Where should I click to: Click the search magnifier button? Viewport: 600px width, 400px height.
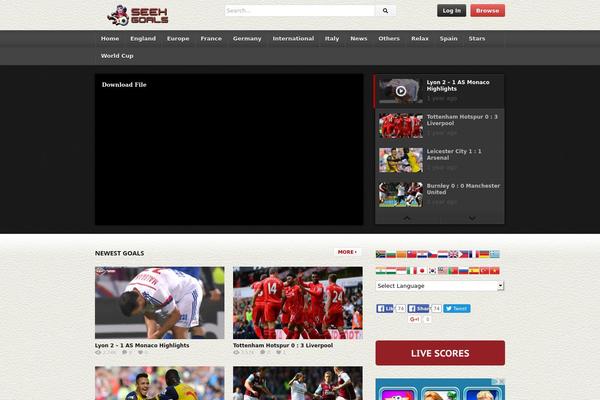[x=385, y=11]
